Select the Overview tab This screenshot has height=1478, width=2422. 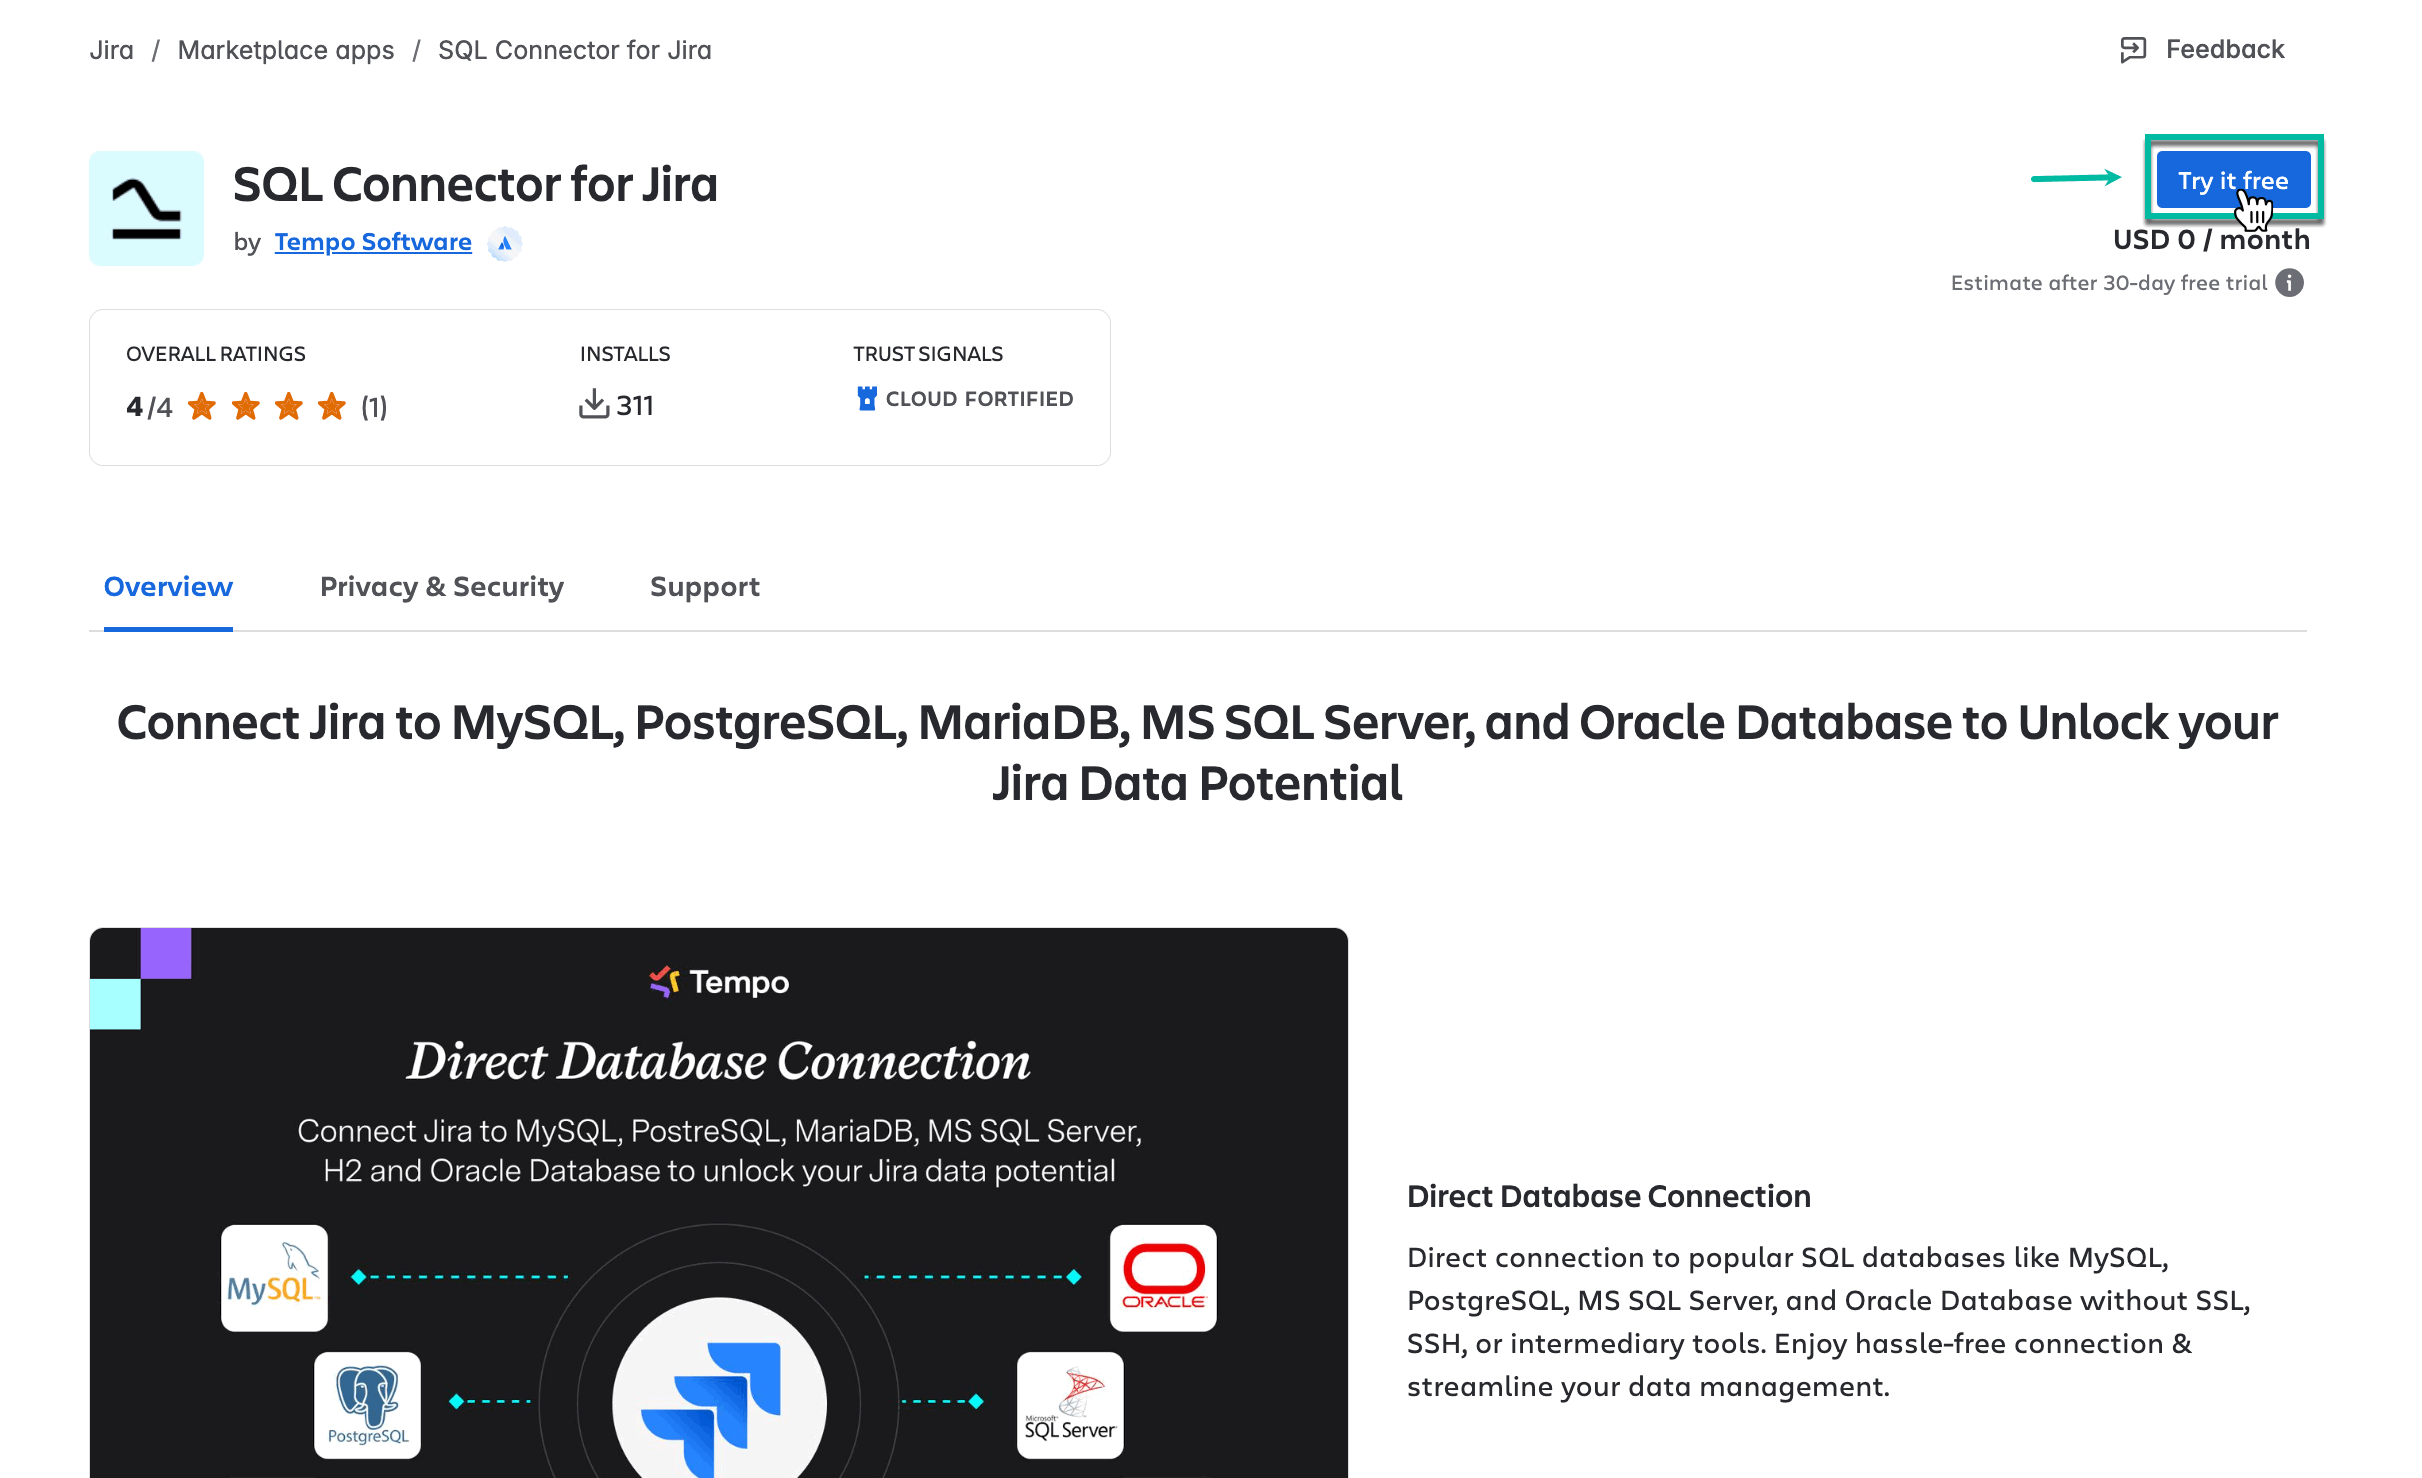167,587
